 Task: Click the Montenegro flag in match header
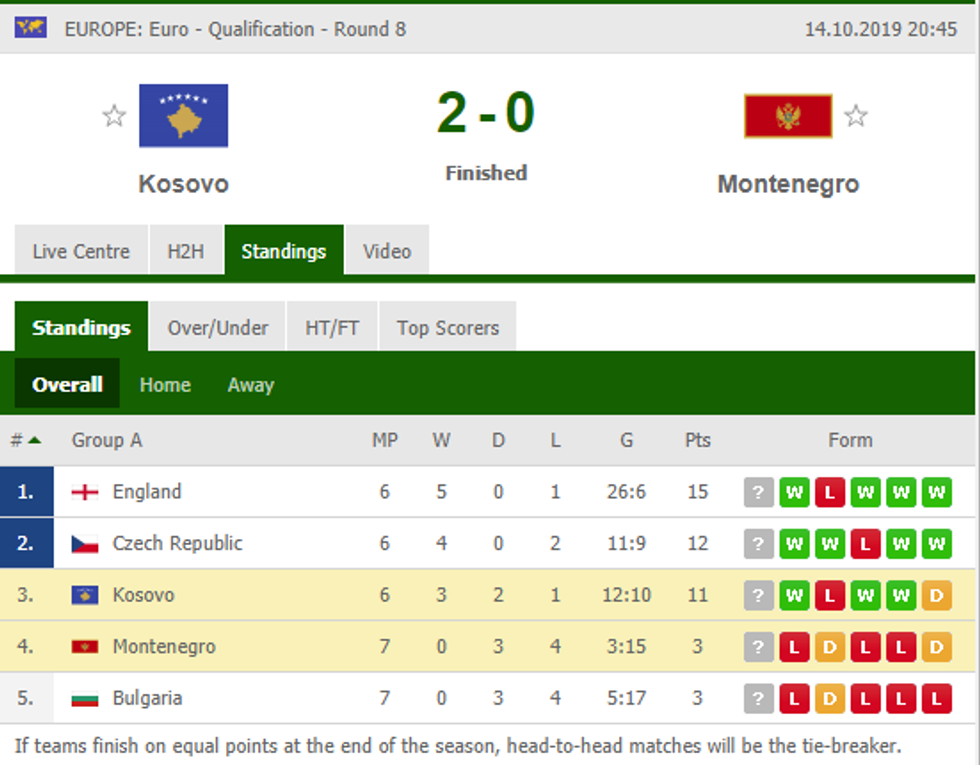tap(788, 116)
